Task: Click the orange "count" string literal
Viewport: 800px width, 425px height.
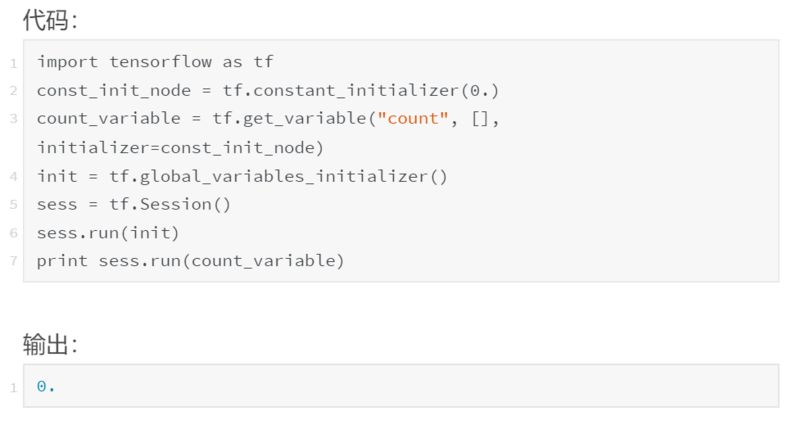Action: point(415,119)
